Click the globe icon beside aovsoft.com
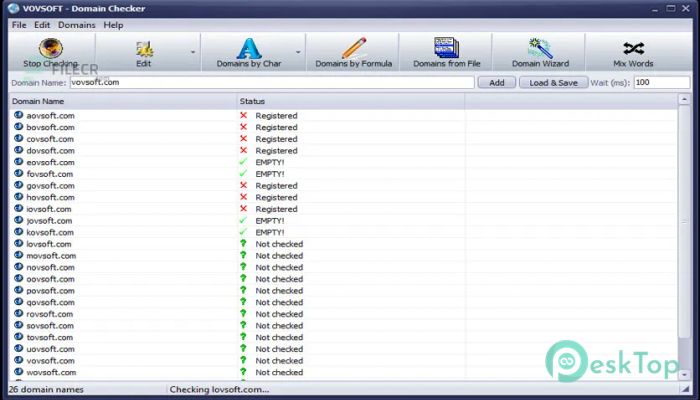 click(18, 115)
